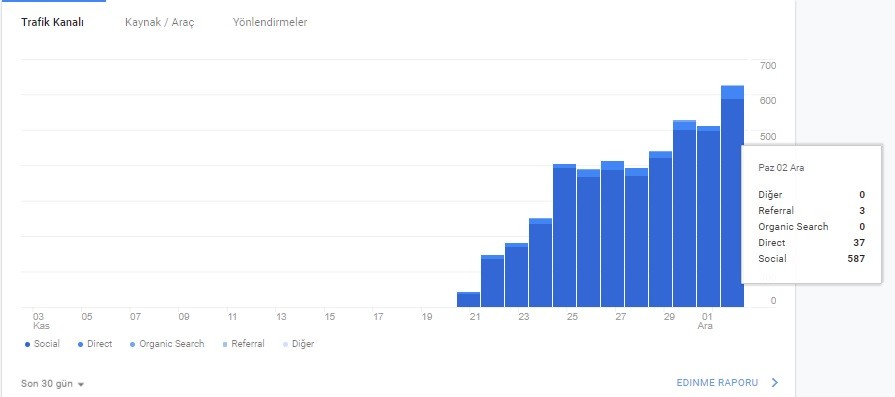Select the bar above the 29 axis label
Image resolution: width=895 pixels, height=397 pixels.
(660, 229)
